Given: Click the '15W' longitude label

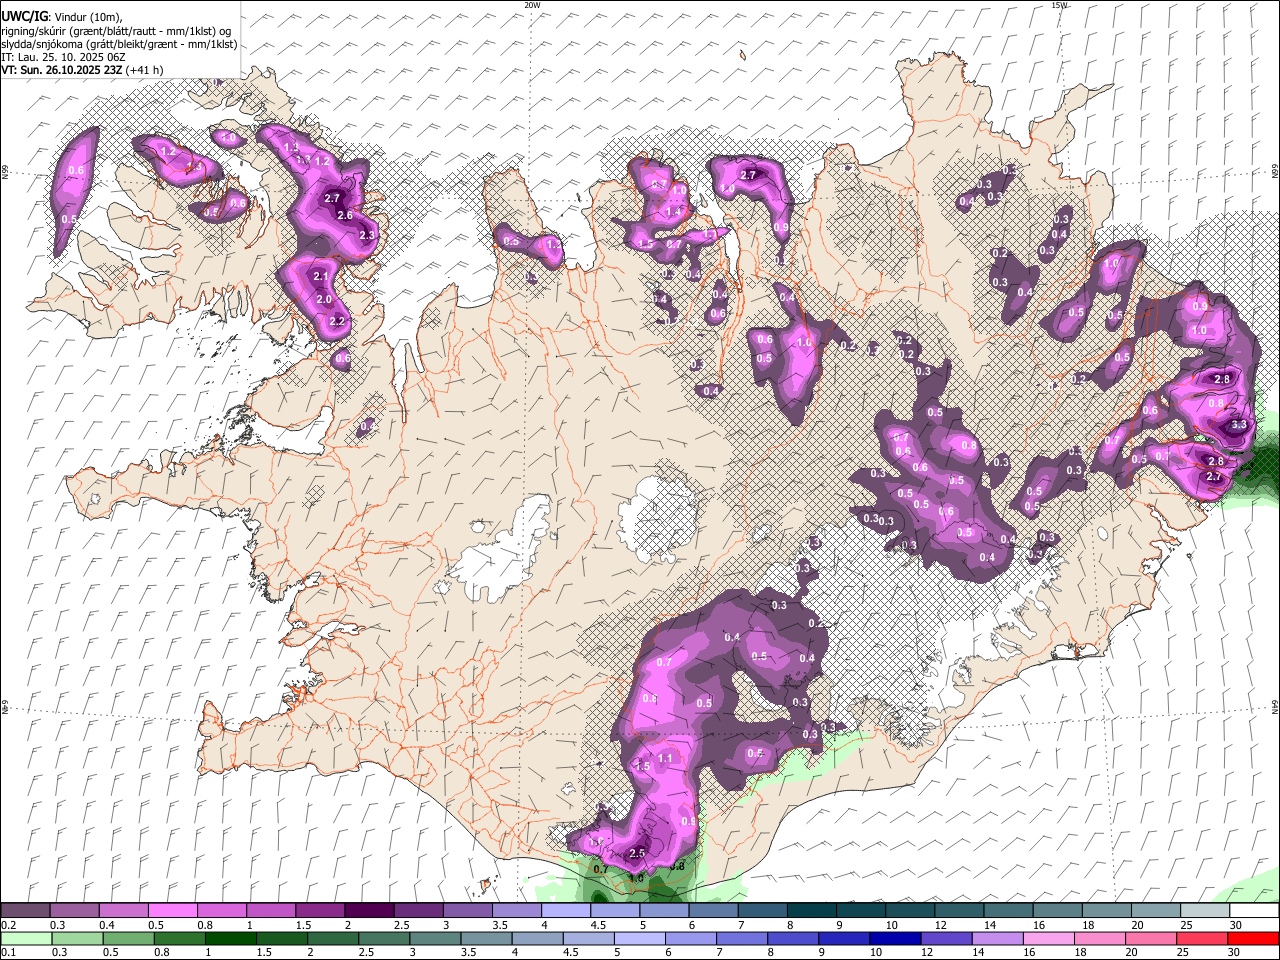Looking at the screenshot, I should 1059,5.
